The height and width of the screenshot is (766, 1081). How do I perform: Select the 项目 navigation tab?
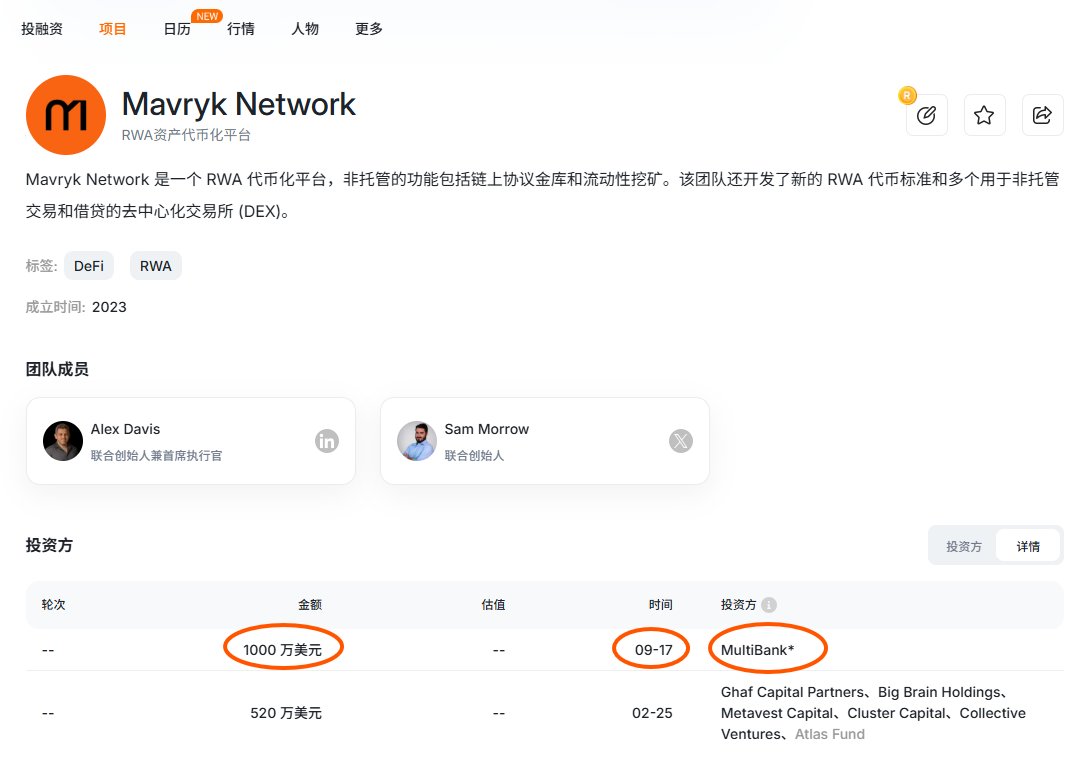[112, 29]
